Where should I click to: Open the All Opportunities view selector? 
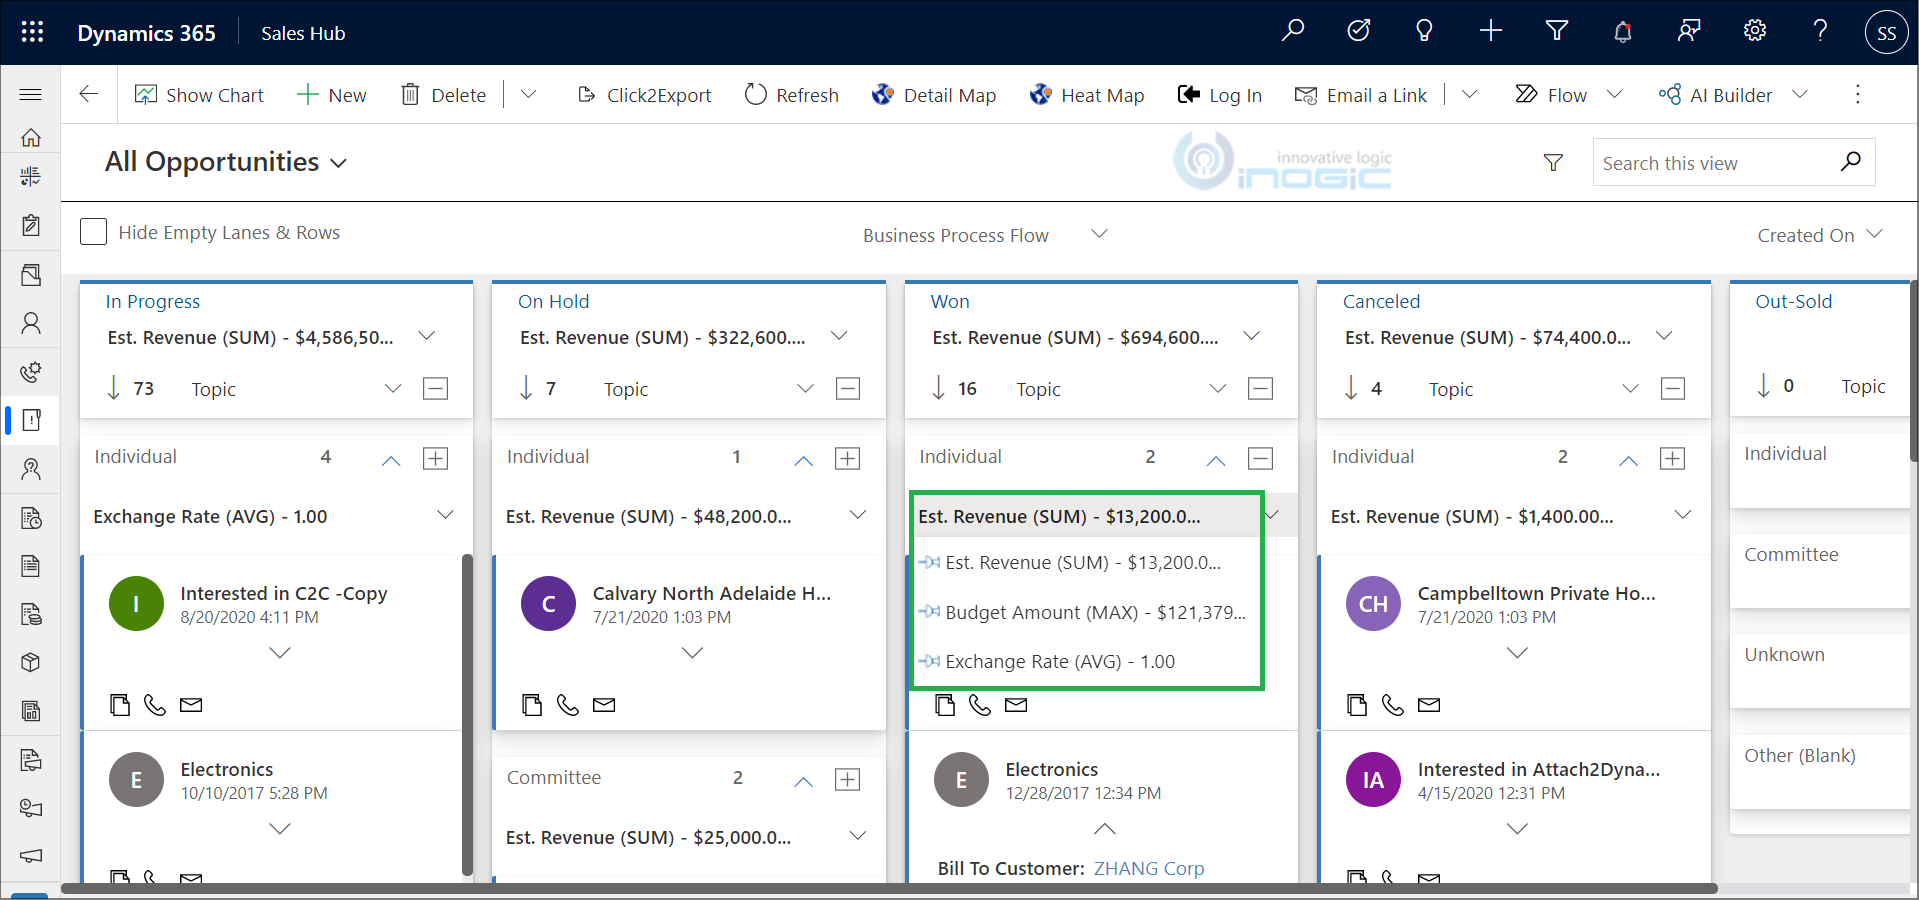226,162
